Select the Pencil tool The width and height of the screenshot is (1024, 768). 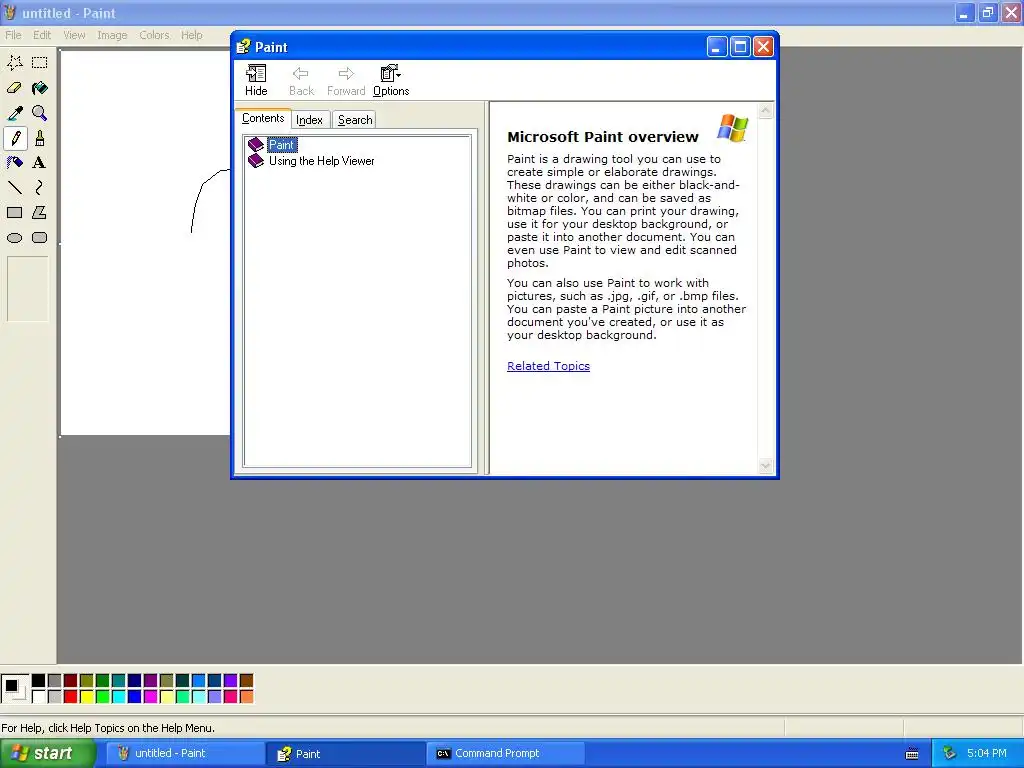tap(15, 138)
